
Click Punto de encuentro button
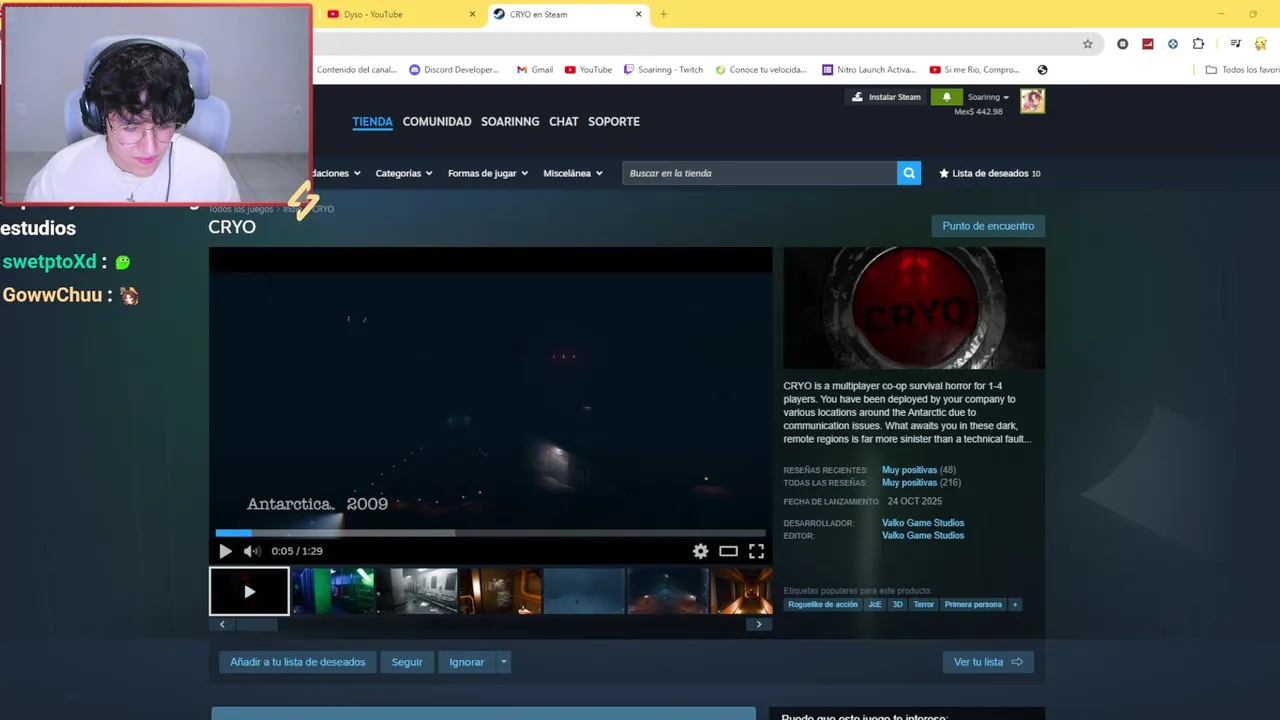tap(988, 226)
